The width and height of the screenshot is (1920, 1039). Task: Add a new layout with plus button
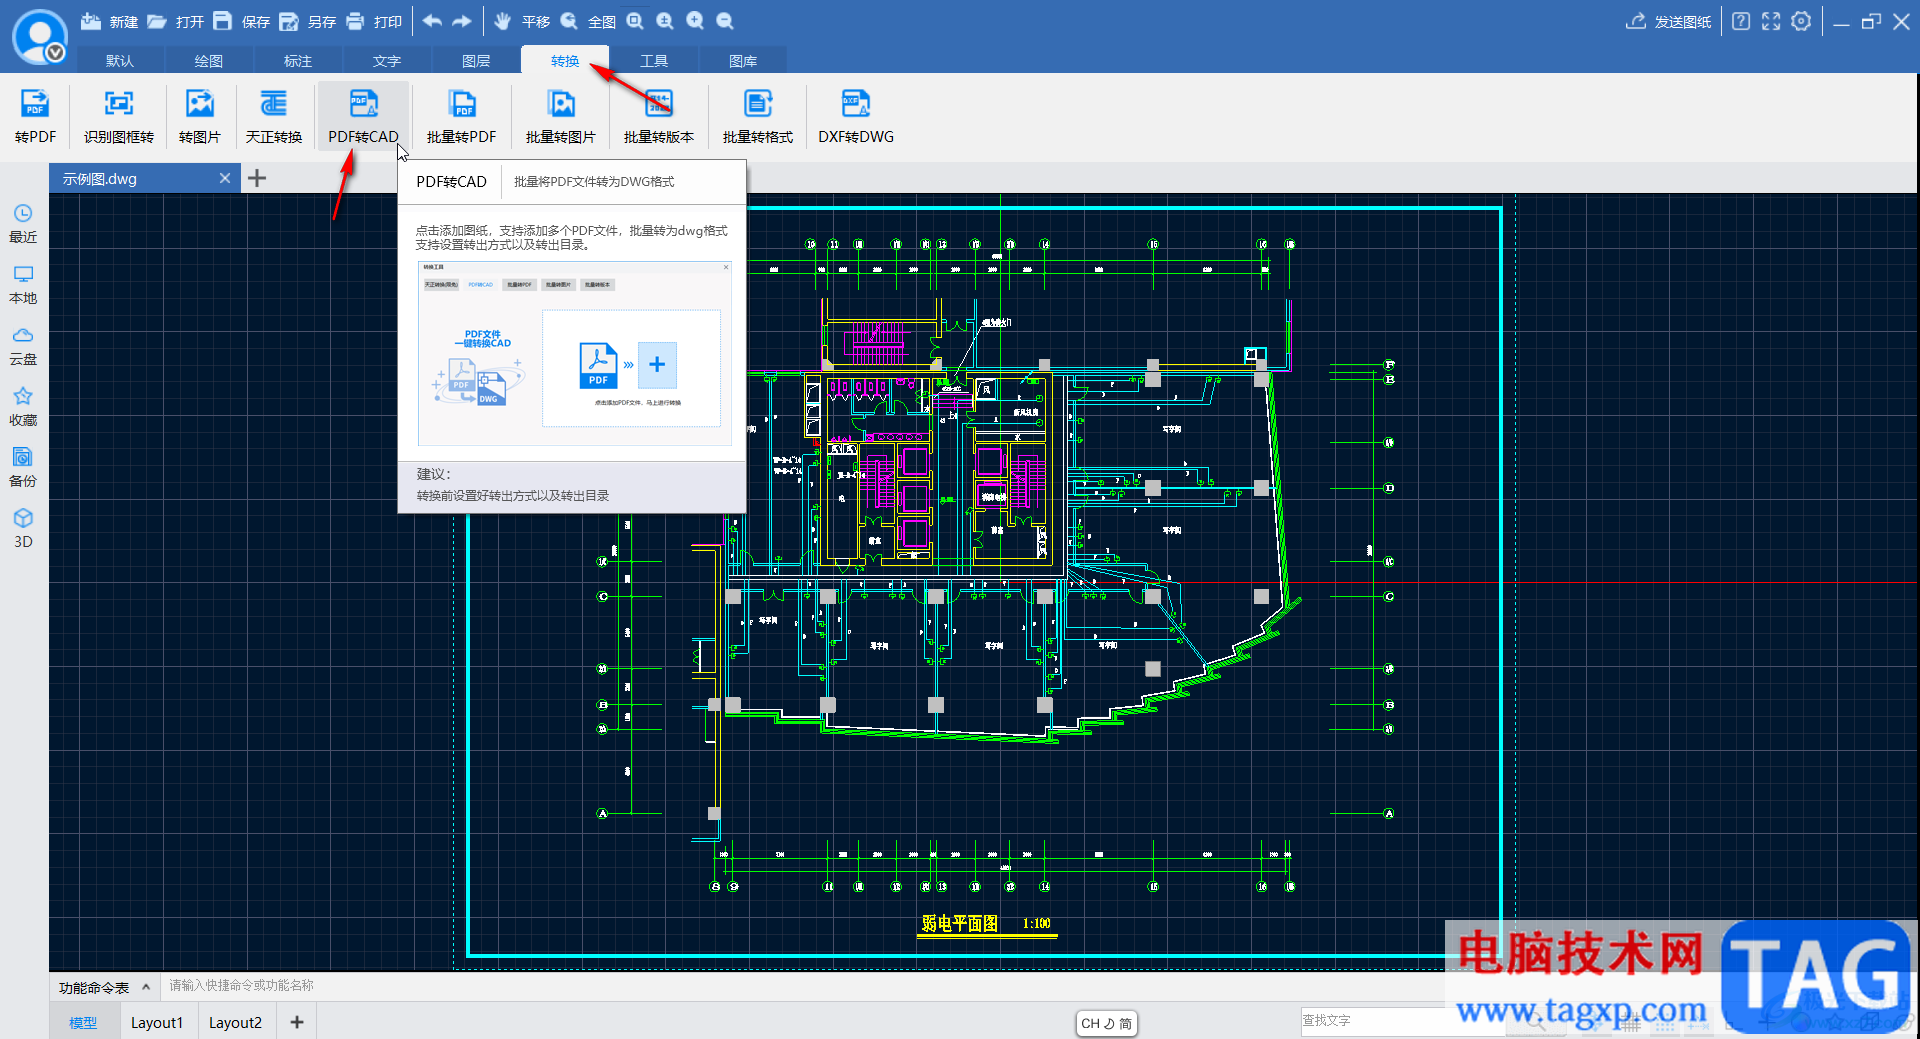tap(297, 1022)
